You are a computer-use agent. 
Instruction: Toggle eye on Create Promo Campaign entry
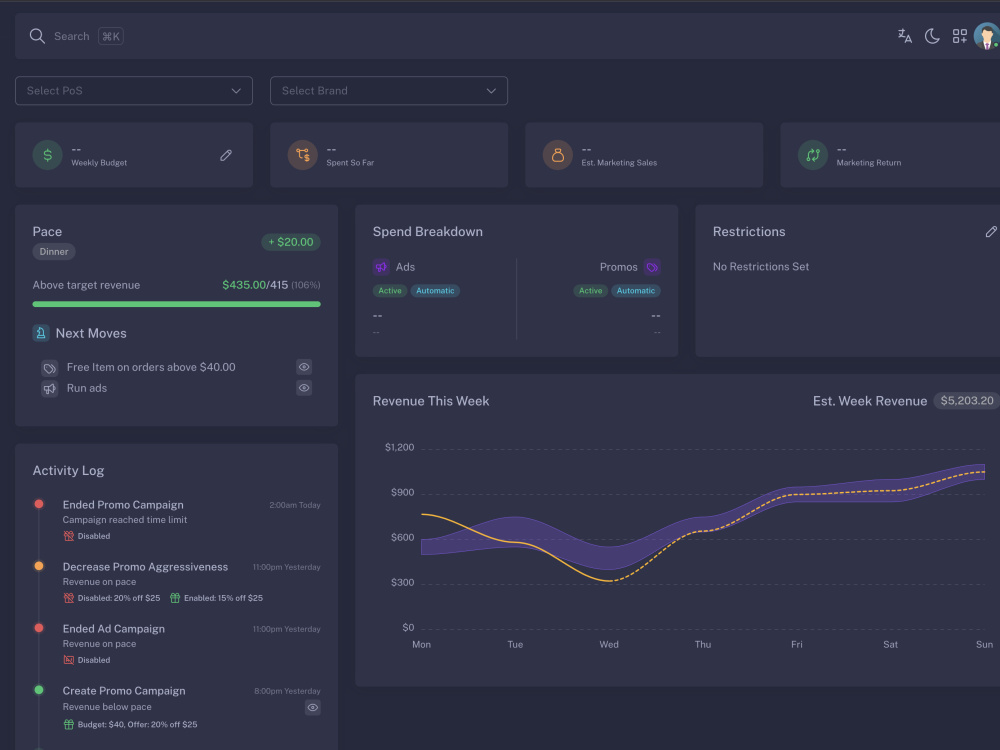(x=312, y=707)
